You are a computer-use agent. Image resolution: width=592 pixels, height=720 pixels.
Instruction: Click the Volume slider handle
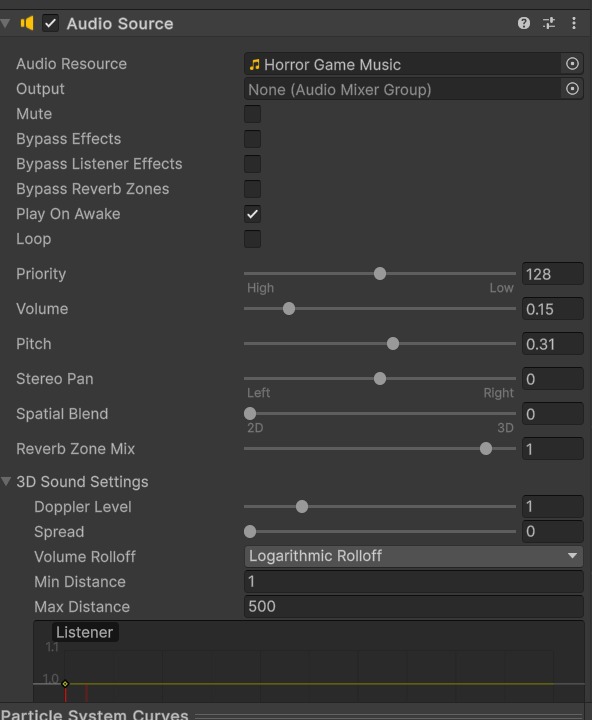289,309
